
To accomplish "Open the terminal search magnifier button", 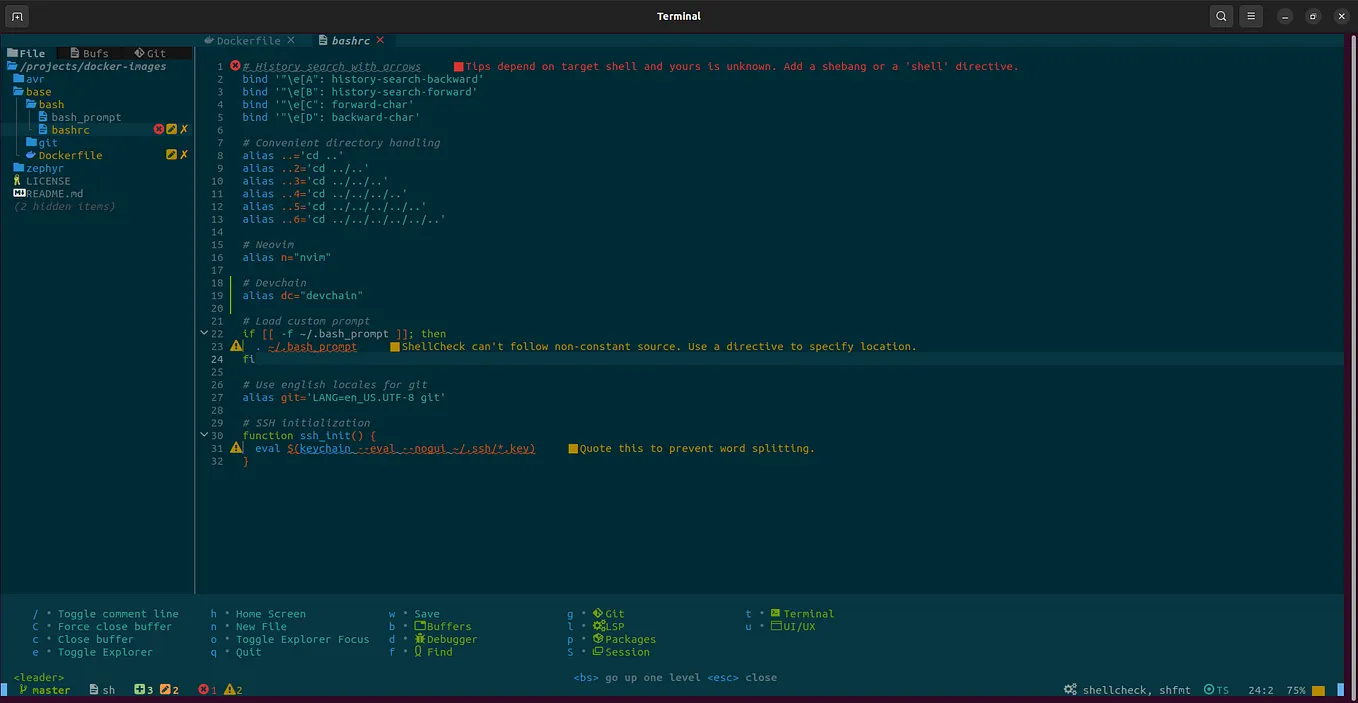I will 1221,16.
